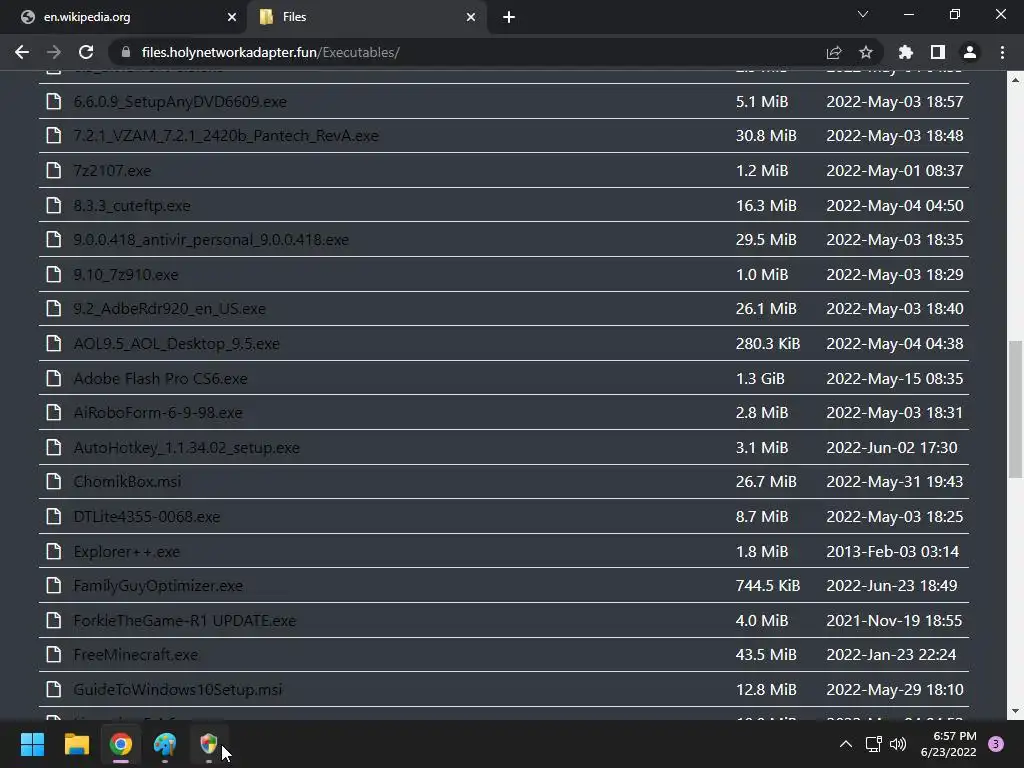Switch to the en.wikipedia.org tab
Screen dimensions: 1024x768
pos(124,17)
